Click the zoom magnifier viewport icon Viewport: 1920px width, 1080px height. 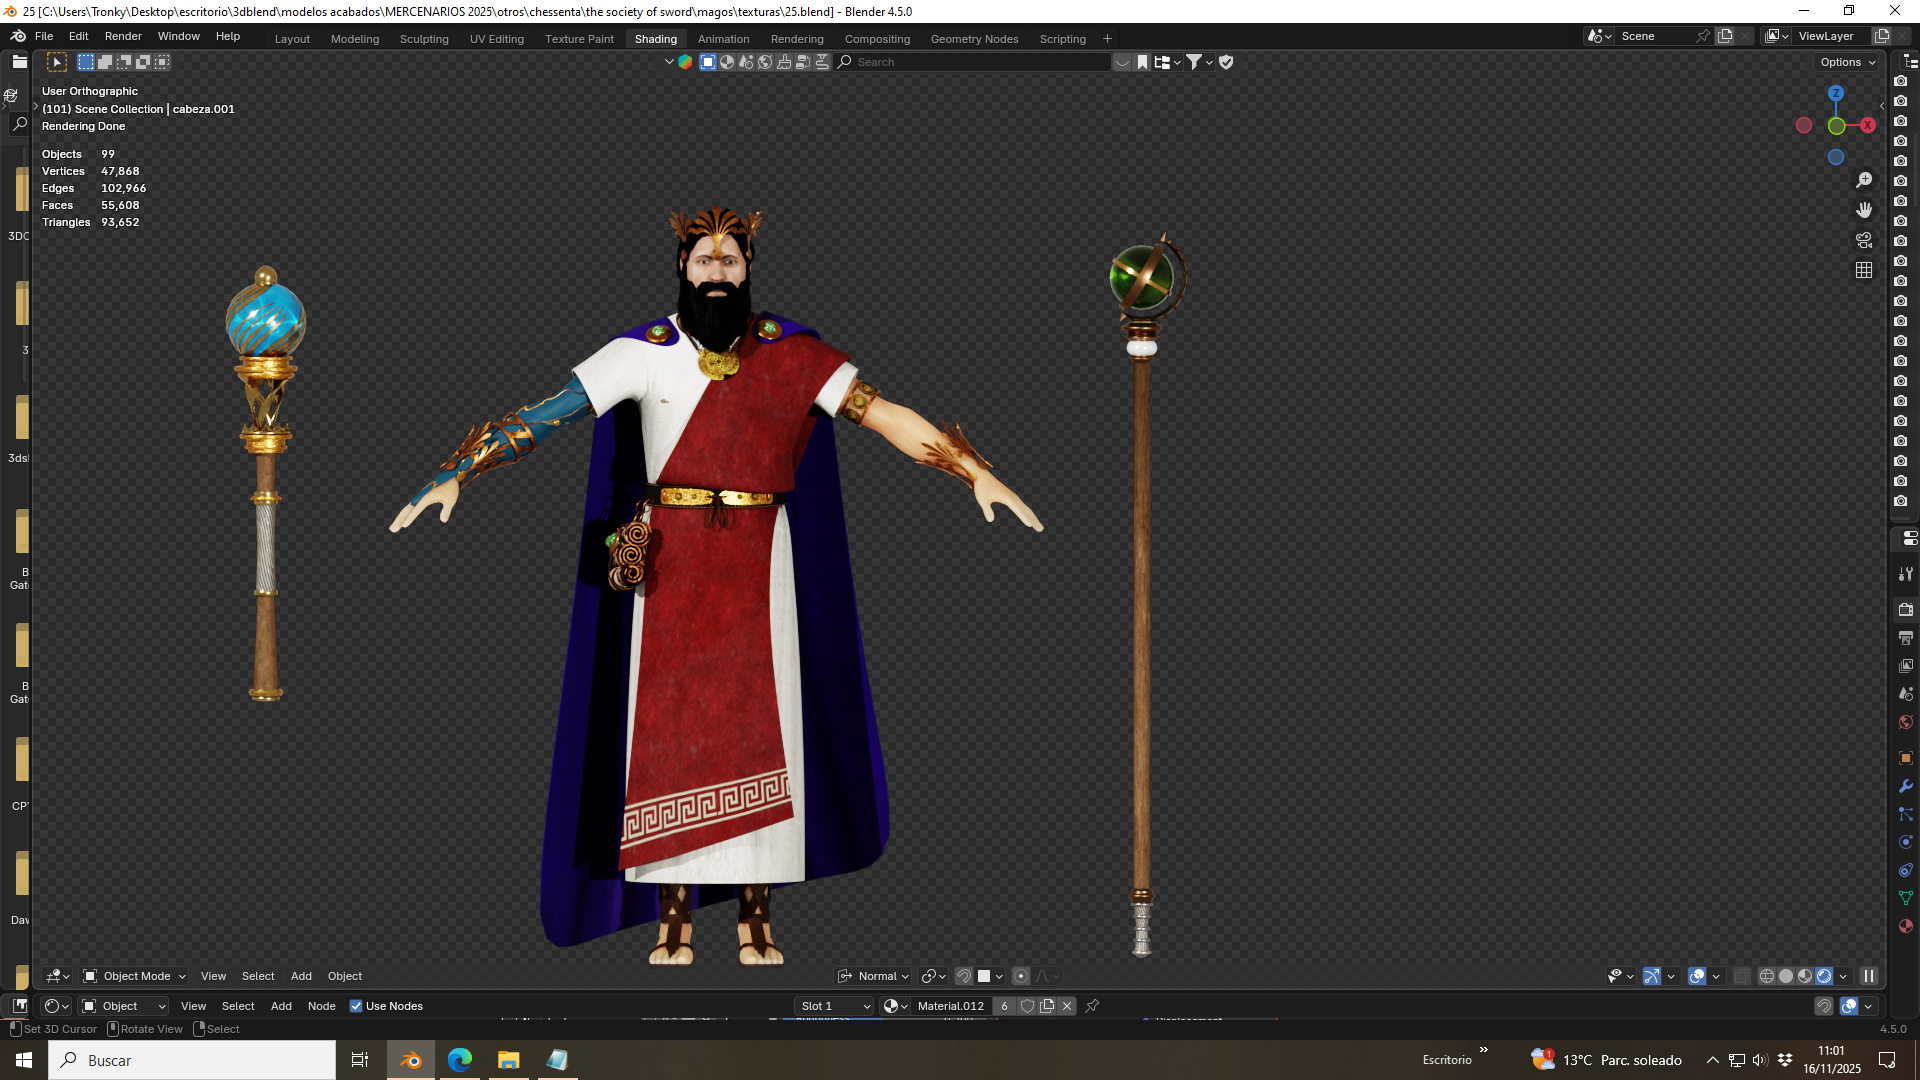click(x=1864, y=180)
